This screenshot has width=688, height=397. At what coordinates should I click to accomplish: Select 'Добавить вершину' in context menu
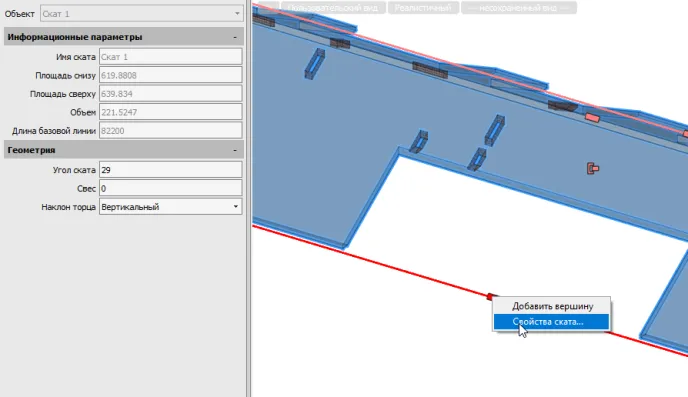551,306
